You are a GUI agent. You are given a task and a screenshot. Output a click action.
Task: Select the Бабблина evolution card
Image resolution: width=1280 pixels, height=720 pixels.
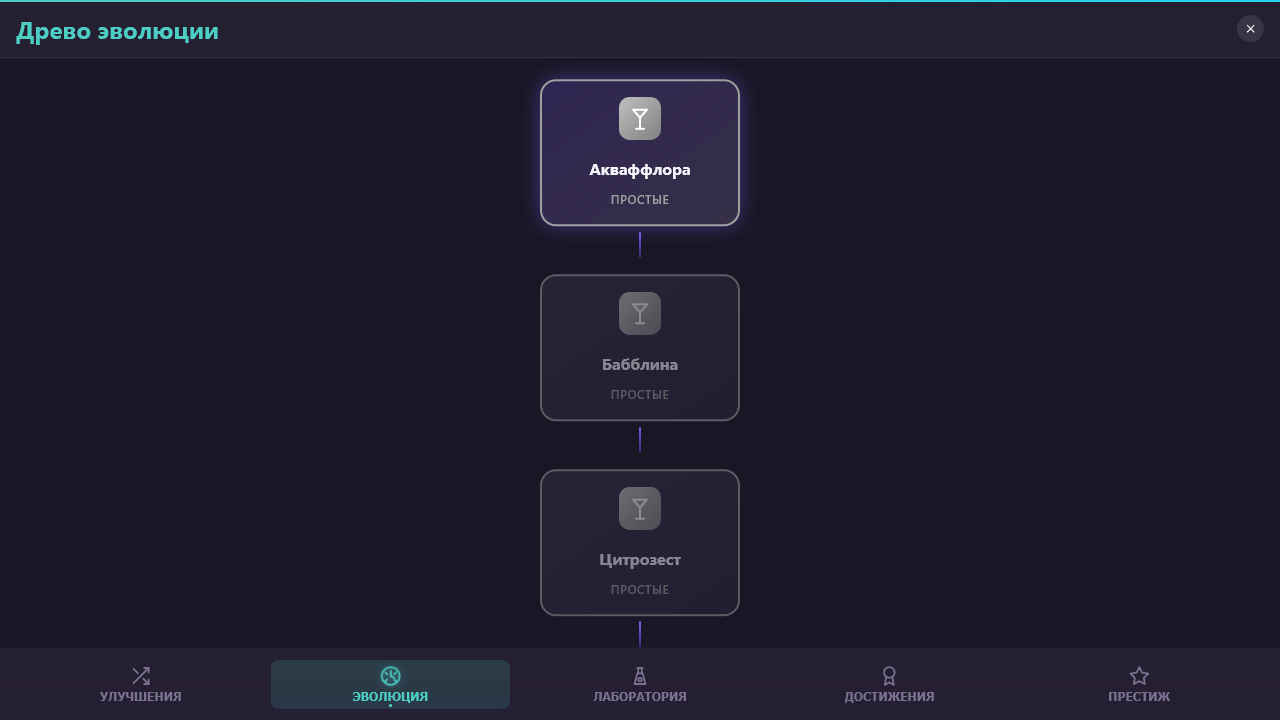click(x=639, y=347)
